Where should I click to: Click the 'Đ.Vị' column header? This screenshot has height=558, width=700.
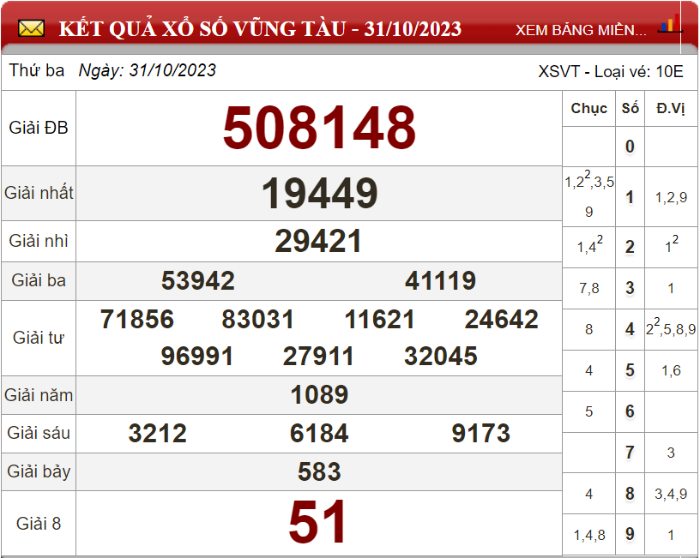[671, 108]
